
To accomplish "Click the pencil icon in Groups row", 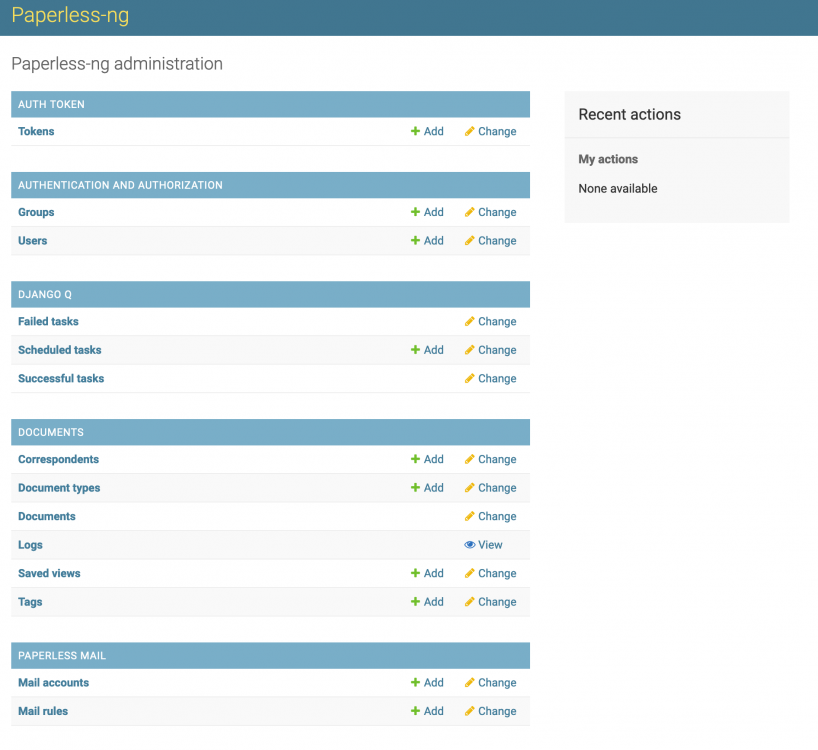I will (470, 212).
